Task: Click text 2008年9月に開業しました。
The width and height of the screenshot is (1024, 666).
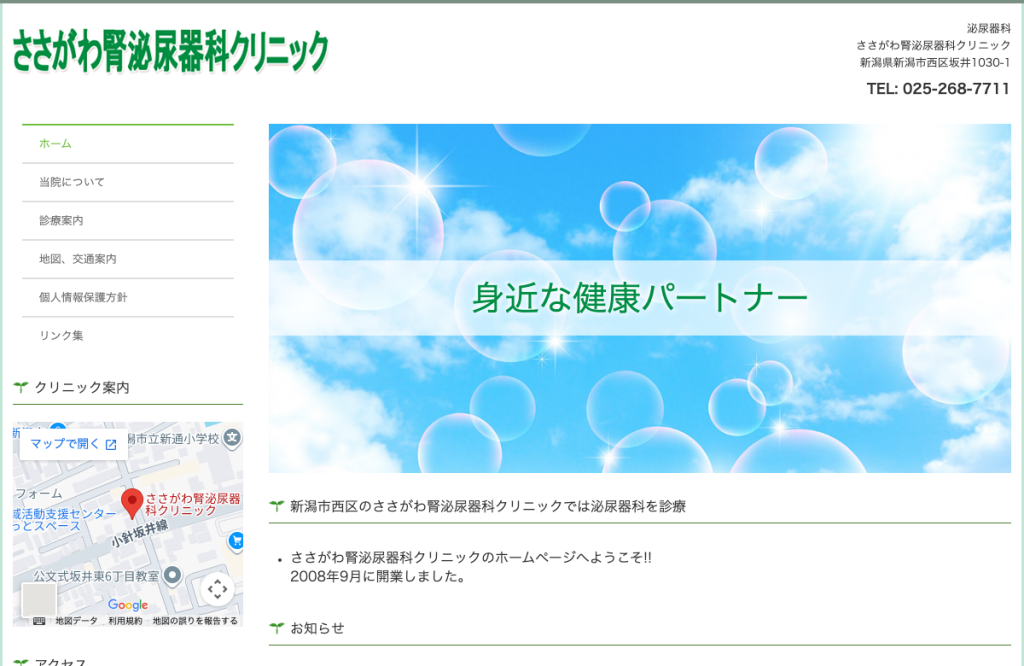Action: 378,577
